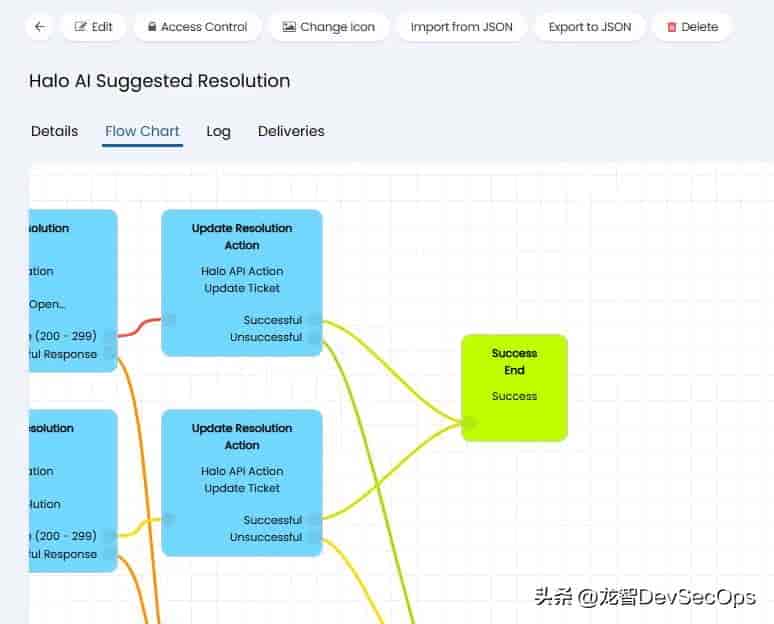Click "Update Ticket" text in upper node
Image resolution: width=774 pixels, height=624 pixels.
point(242,288)
